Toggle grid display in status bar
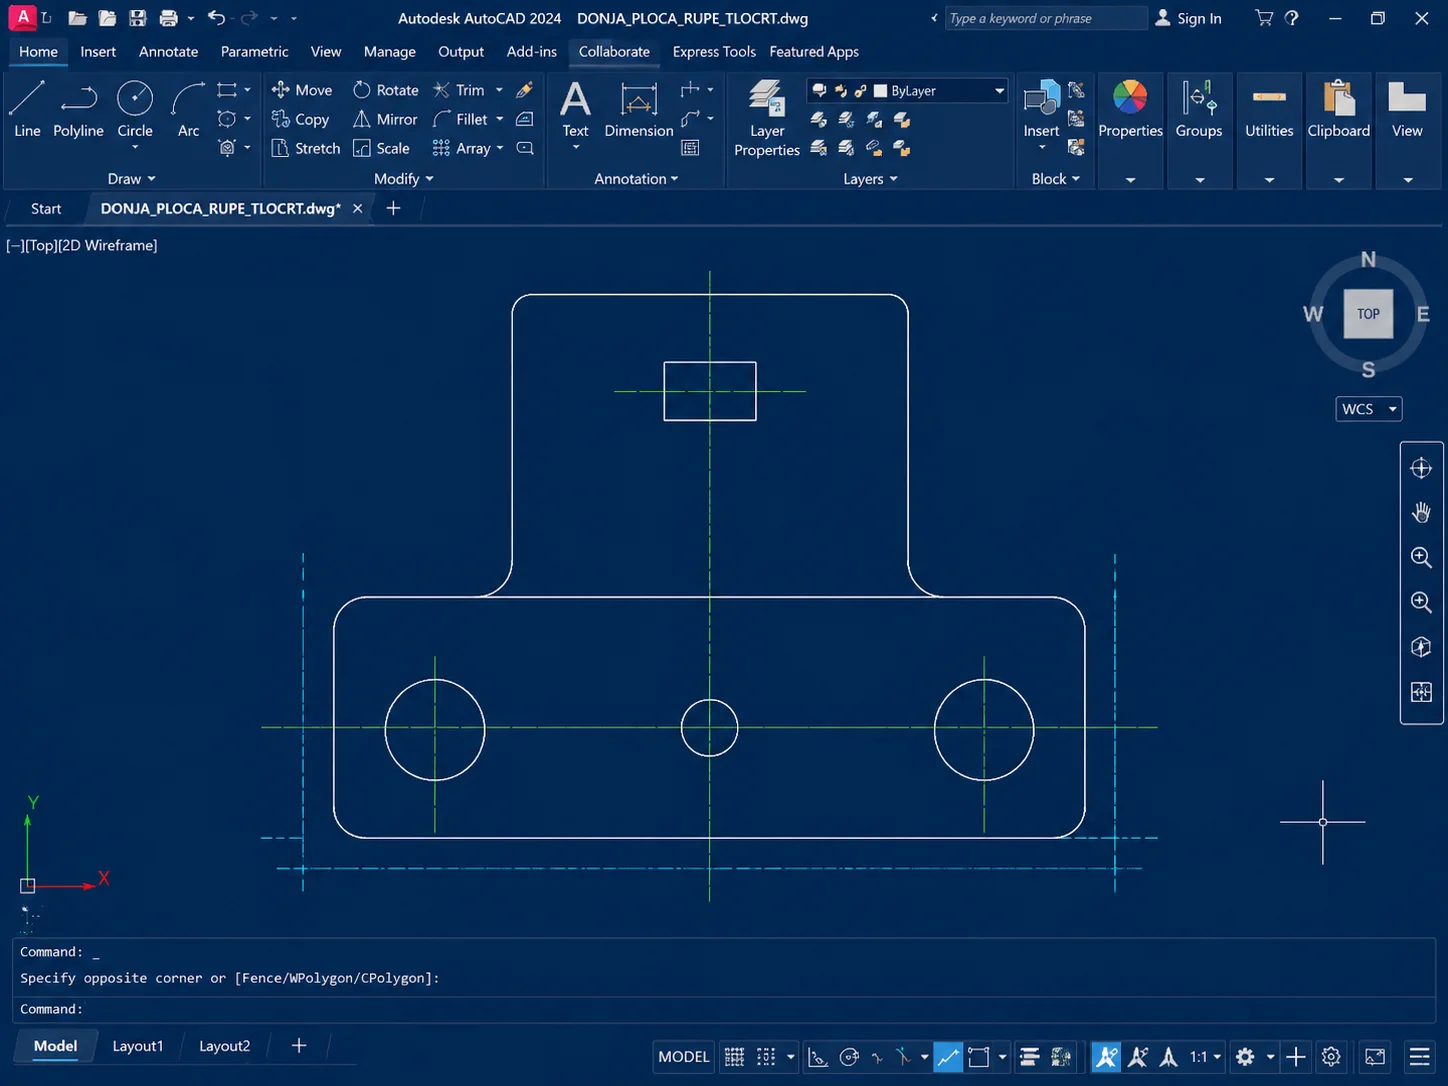The width and height of the screenshot is (1448, 1086). tap(734, 1057)
